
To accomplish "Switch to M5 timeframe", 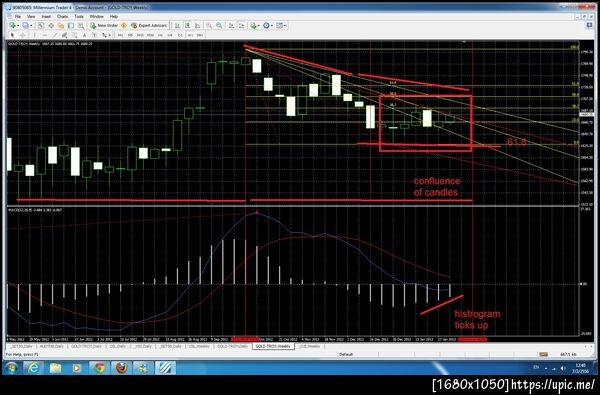I will point(130,35).
